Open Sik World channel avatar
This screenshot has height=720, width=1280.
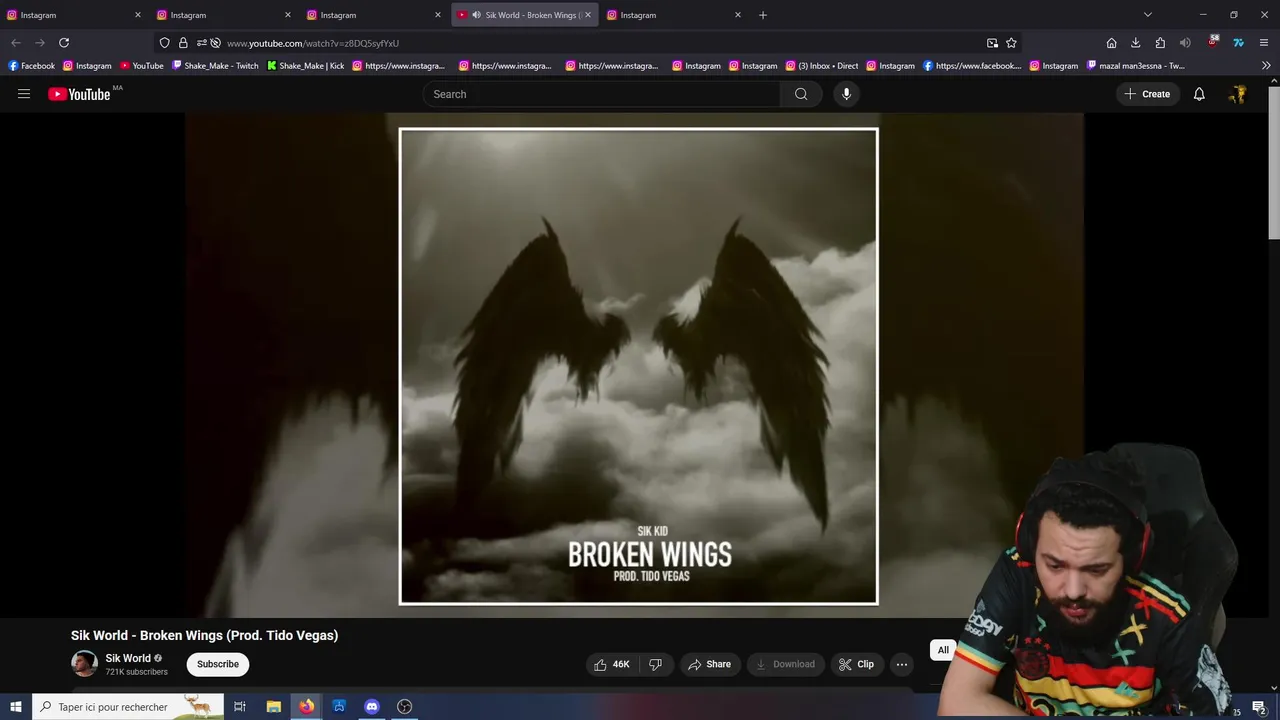coord(84,663)
